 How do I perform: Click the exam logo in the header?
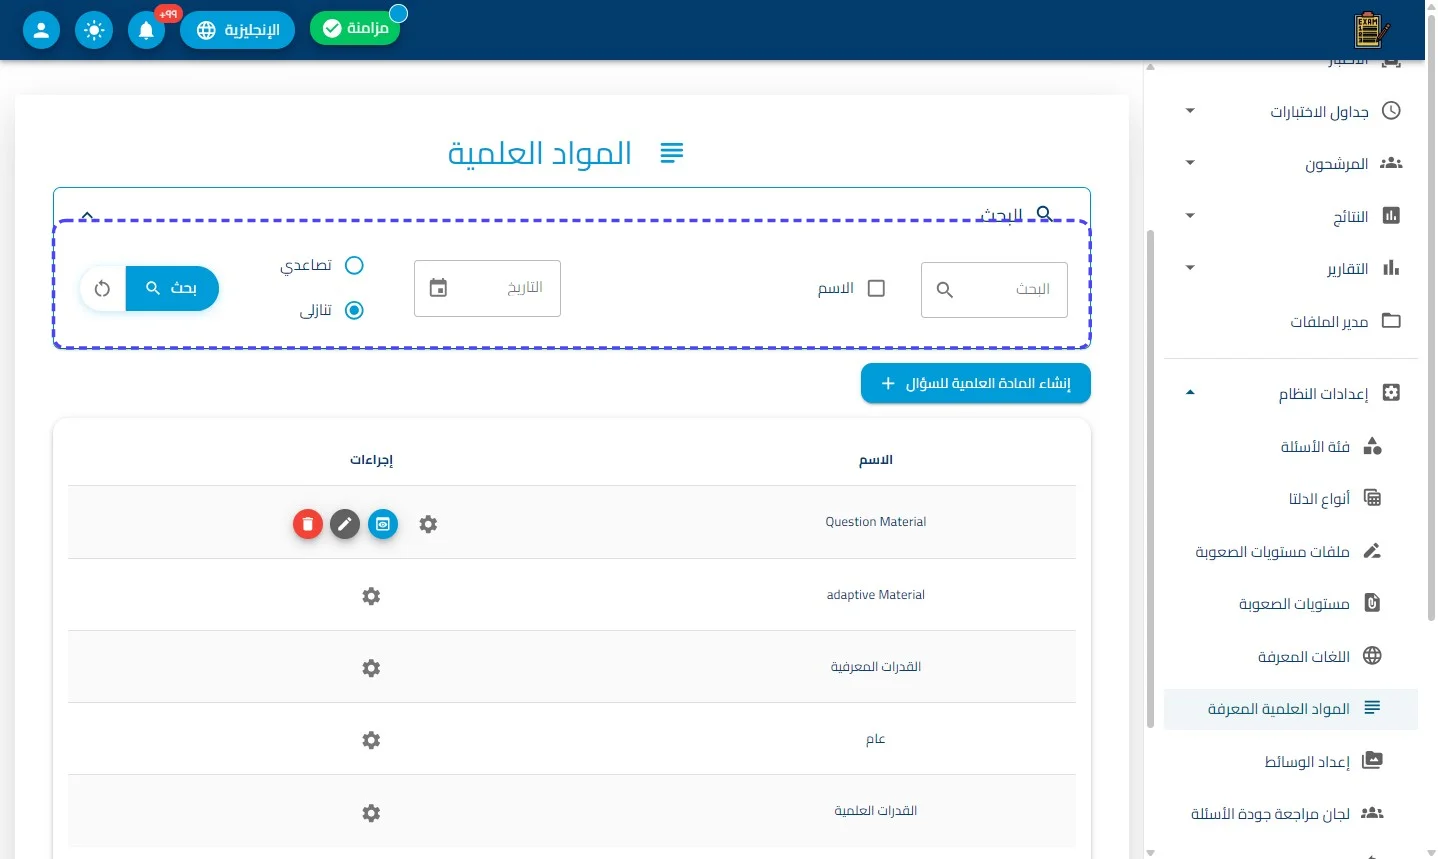point(1372,30)
